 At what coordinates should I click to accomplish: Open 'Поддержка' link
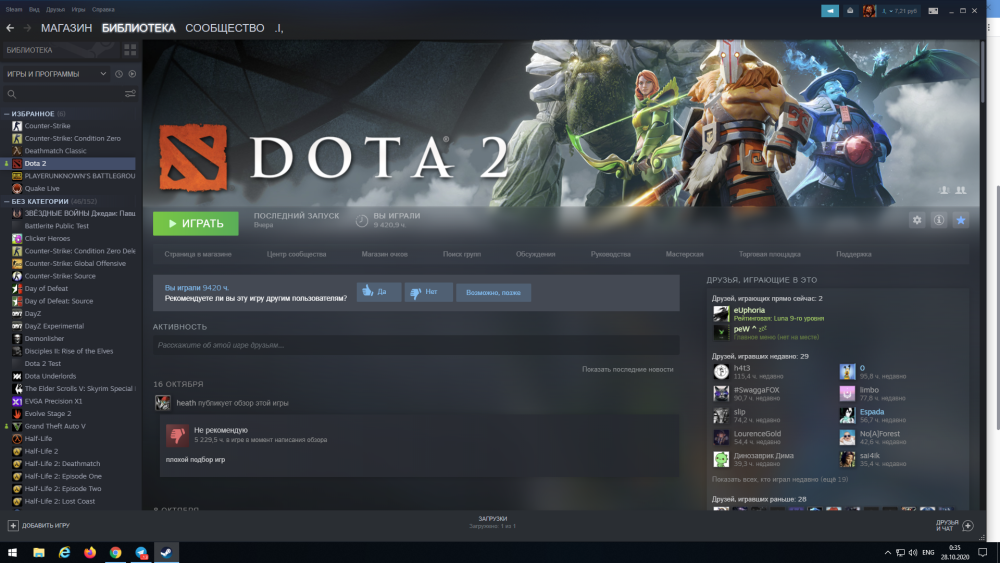click(854, 254)
